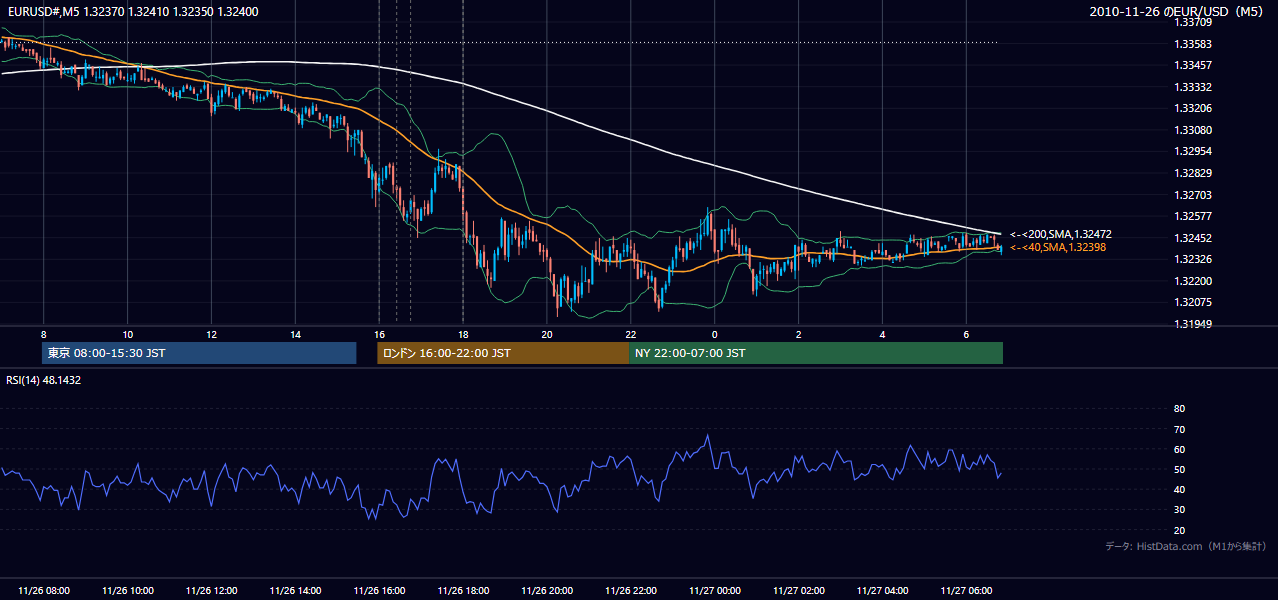Click RSI level 40 on the scale
Screen dimensions: 1278x600
coord(1179,490)
